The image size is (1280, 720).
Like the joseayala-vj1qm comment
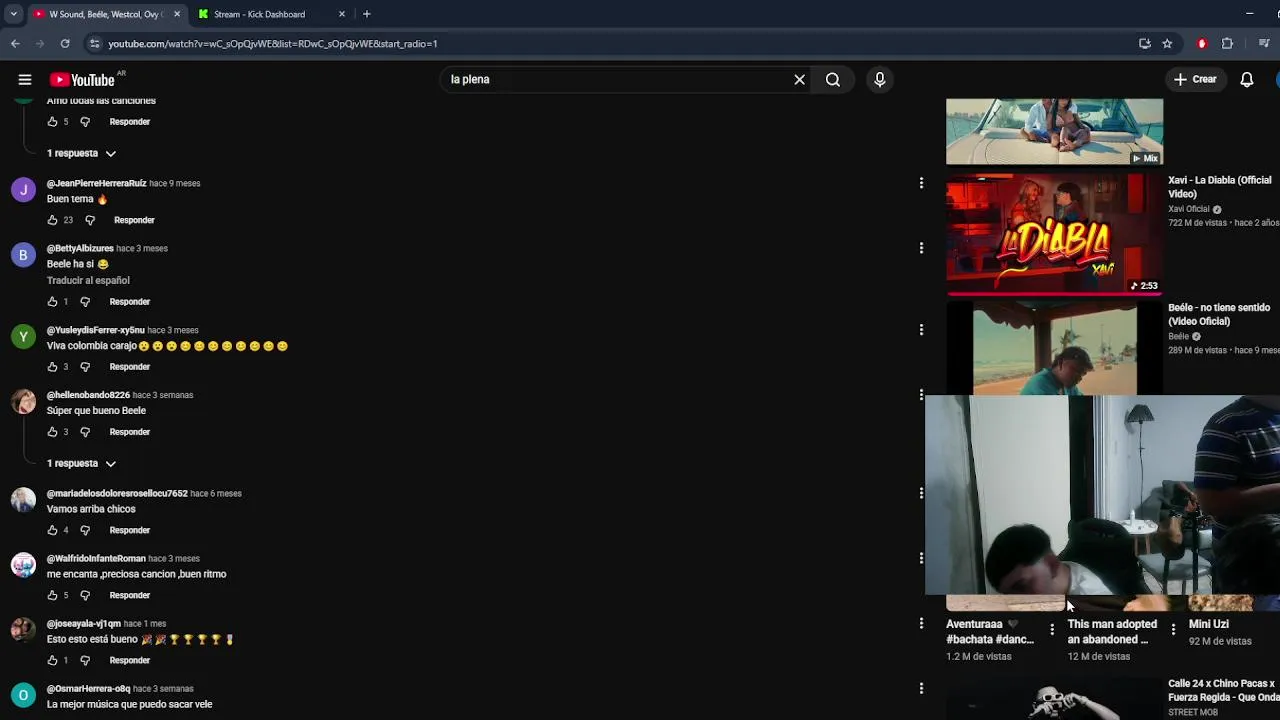click(52, 660)
